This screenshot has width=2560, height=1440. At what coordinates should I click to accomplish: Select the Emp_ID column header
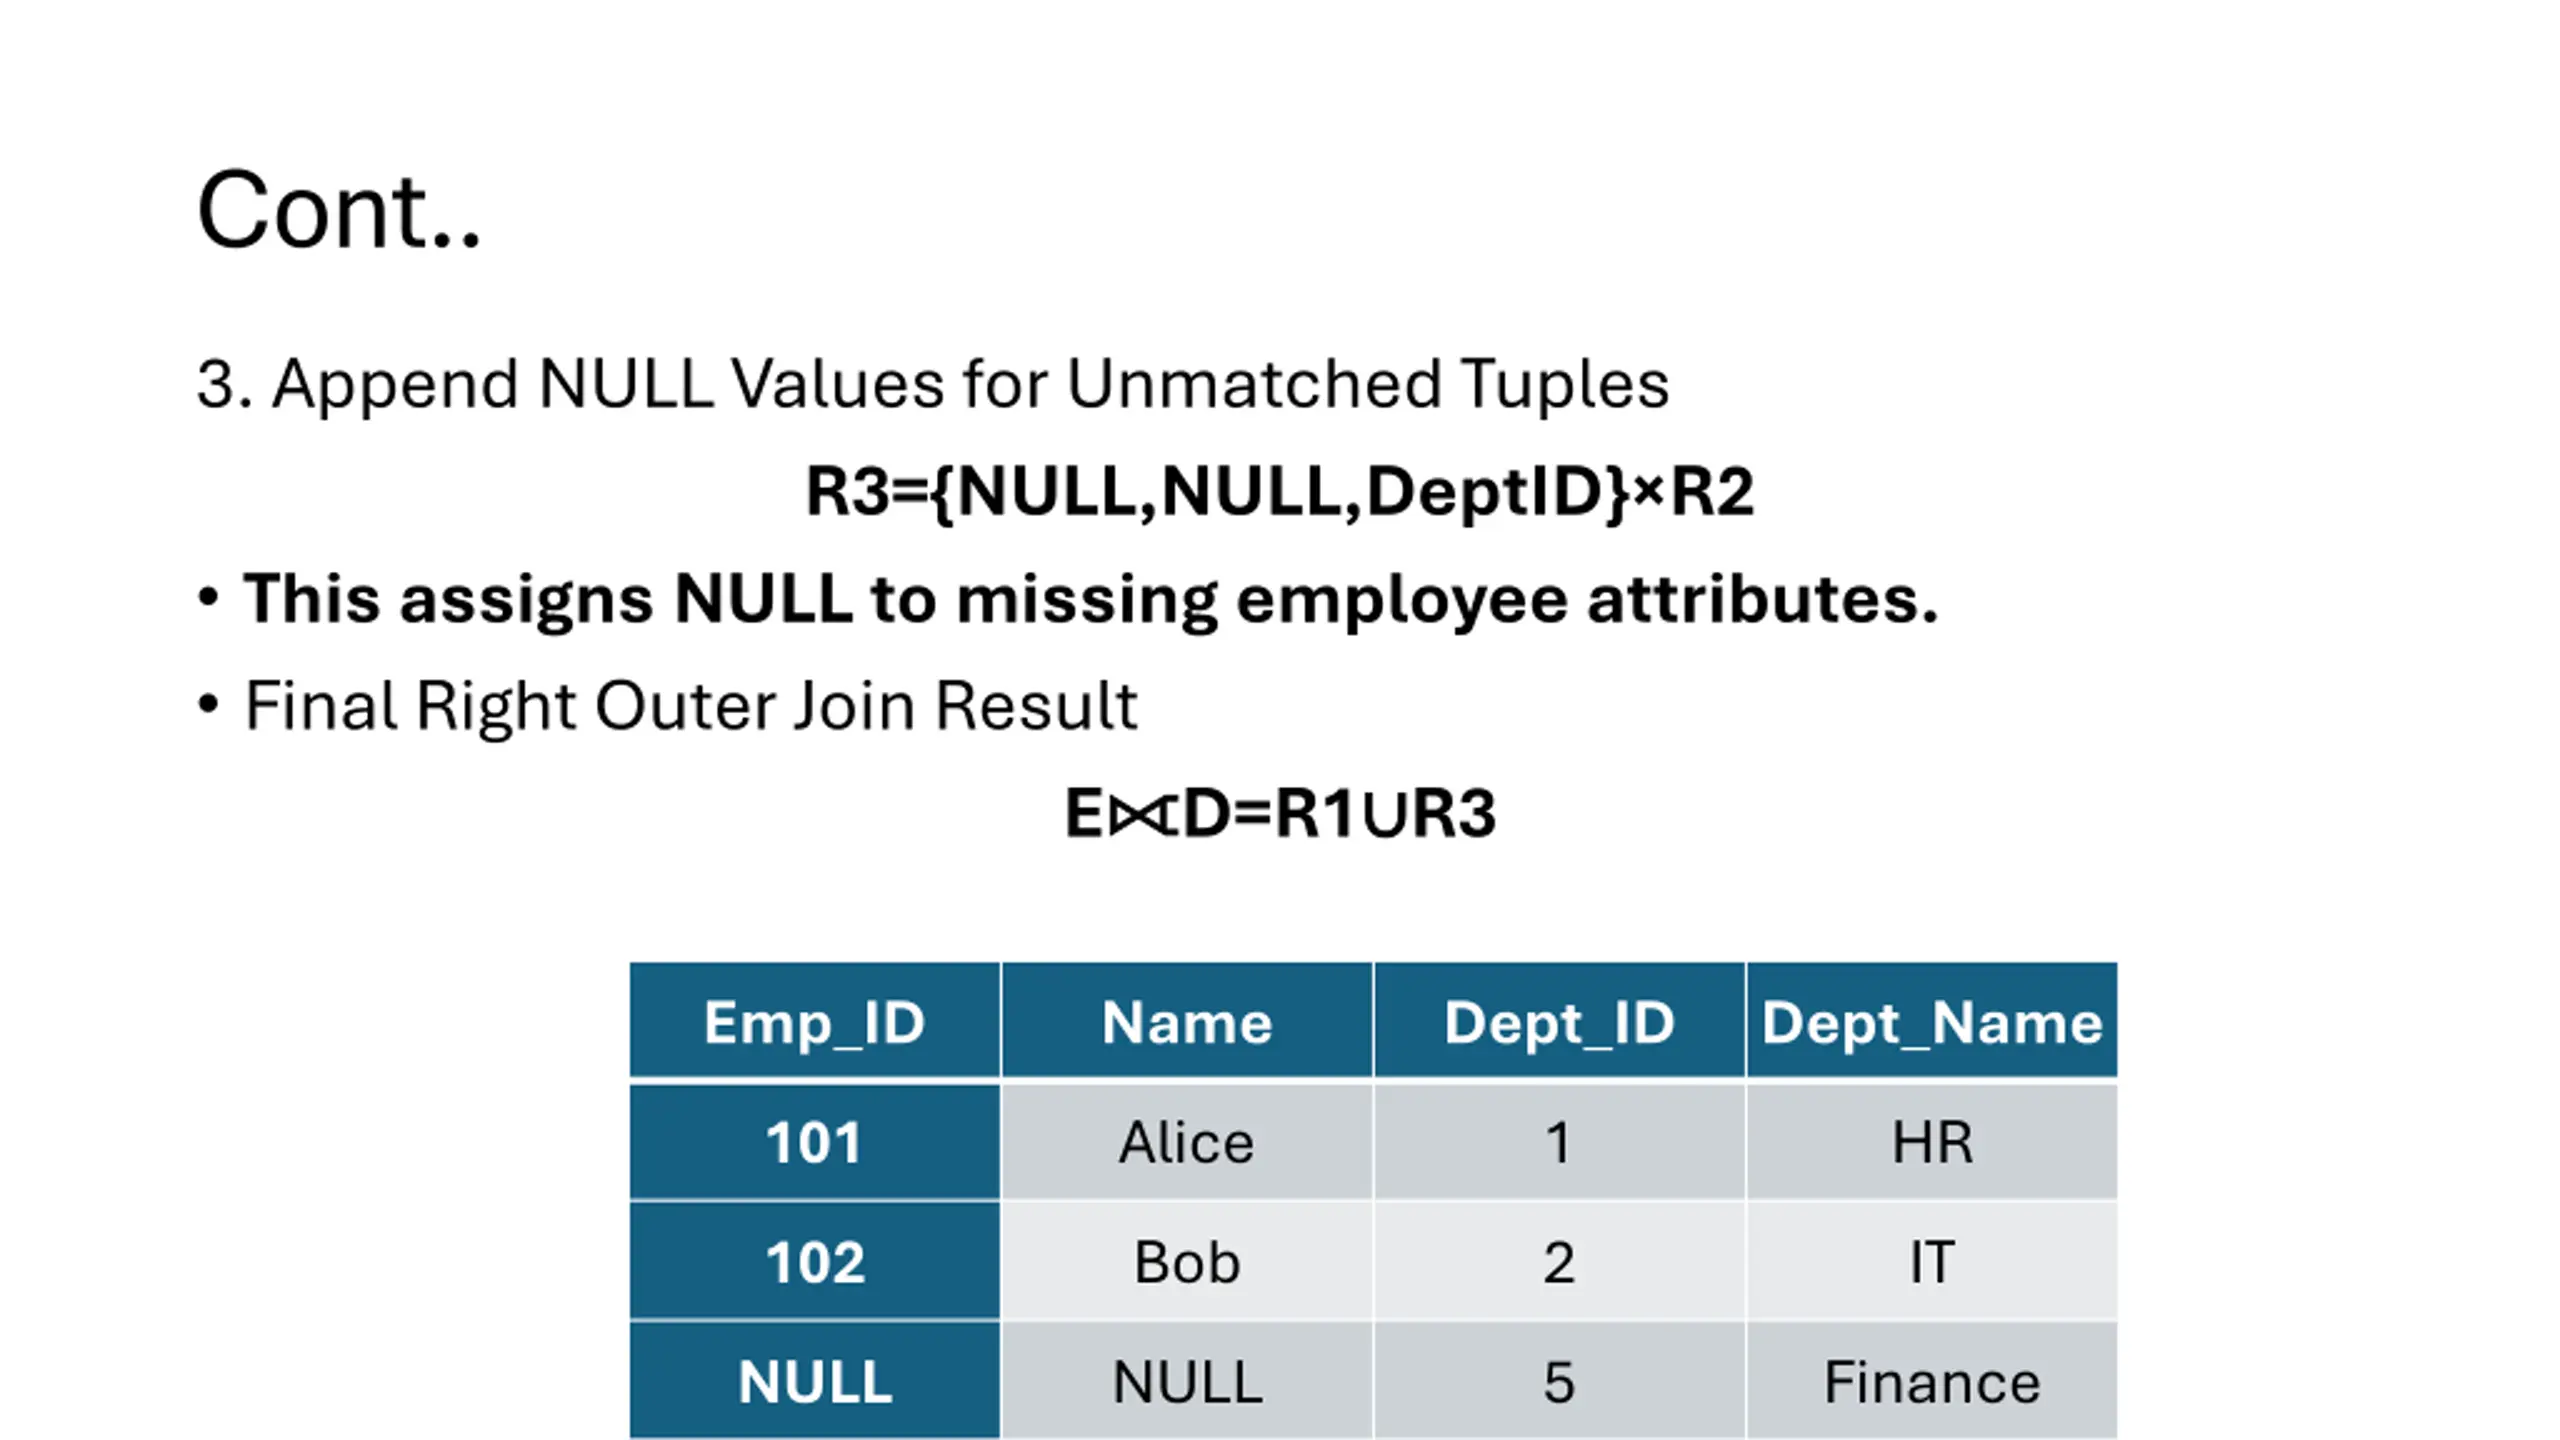click(x=814, y=1021)
